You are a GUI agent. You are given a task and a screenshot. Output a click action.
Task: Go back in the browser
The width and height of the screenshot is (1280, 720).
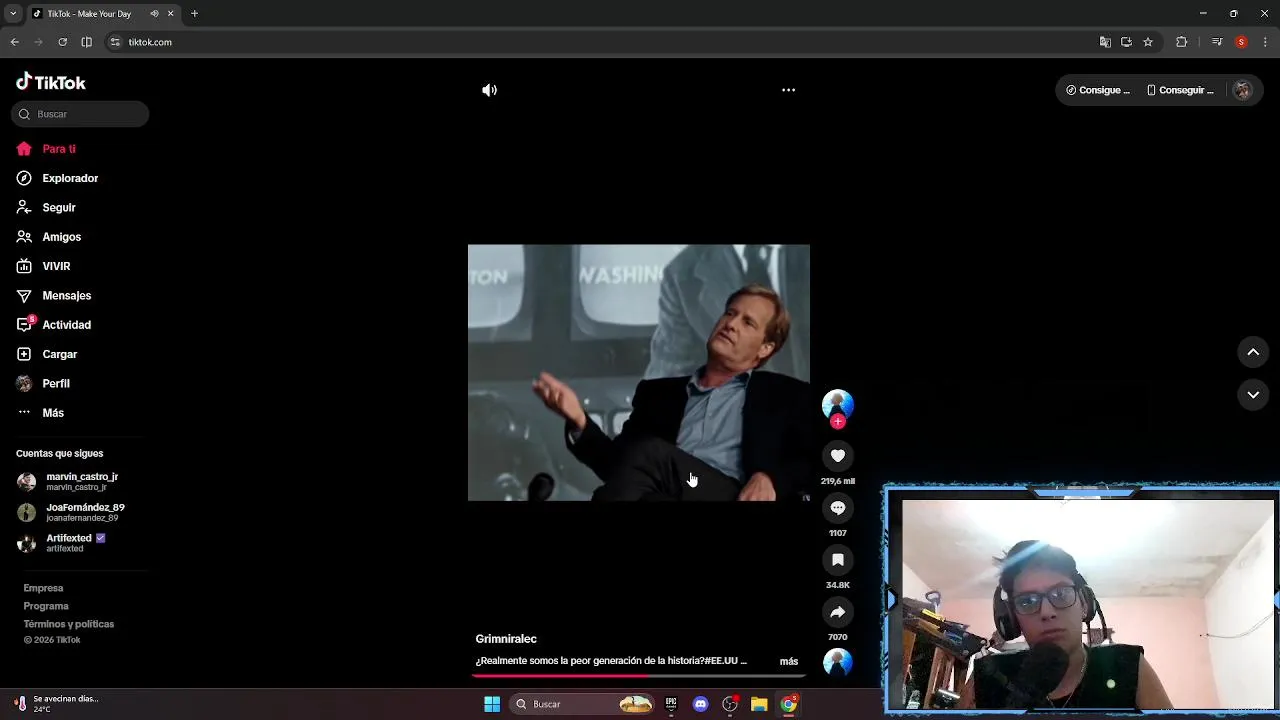click(x=15, y=42)
